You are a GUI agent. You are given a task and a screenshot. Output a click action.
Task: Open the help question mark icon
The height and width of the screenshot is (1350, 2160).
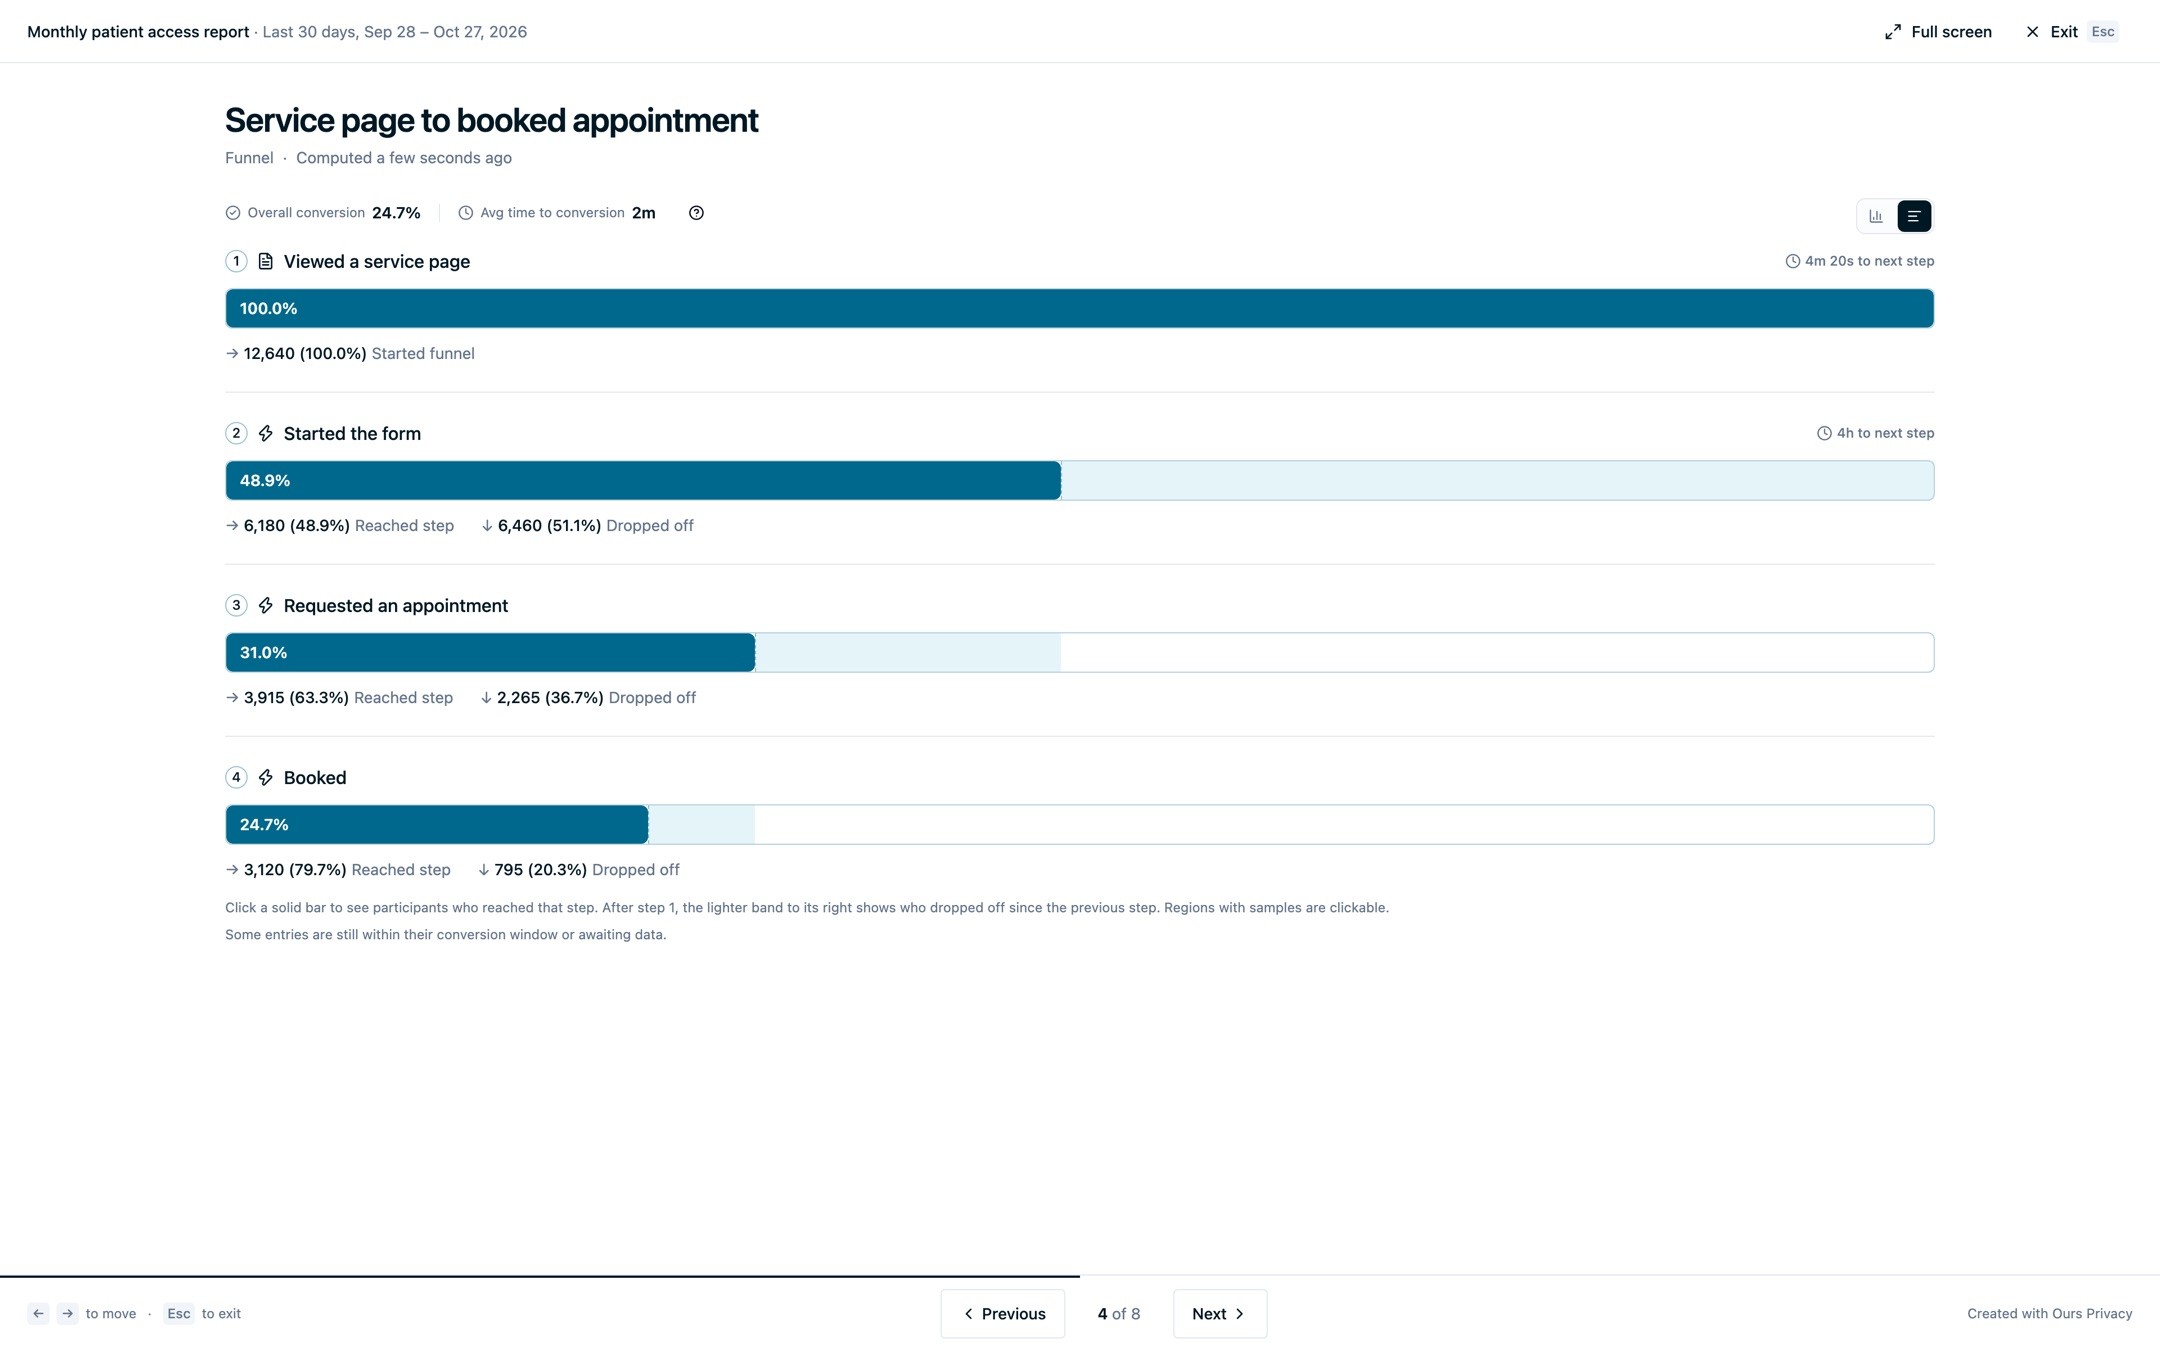tap(696, 213)
